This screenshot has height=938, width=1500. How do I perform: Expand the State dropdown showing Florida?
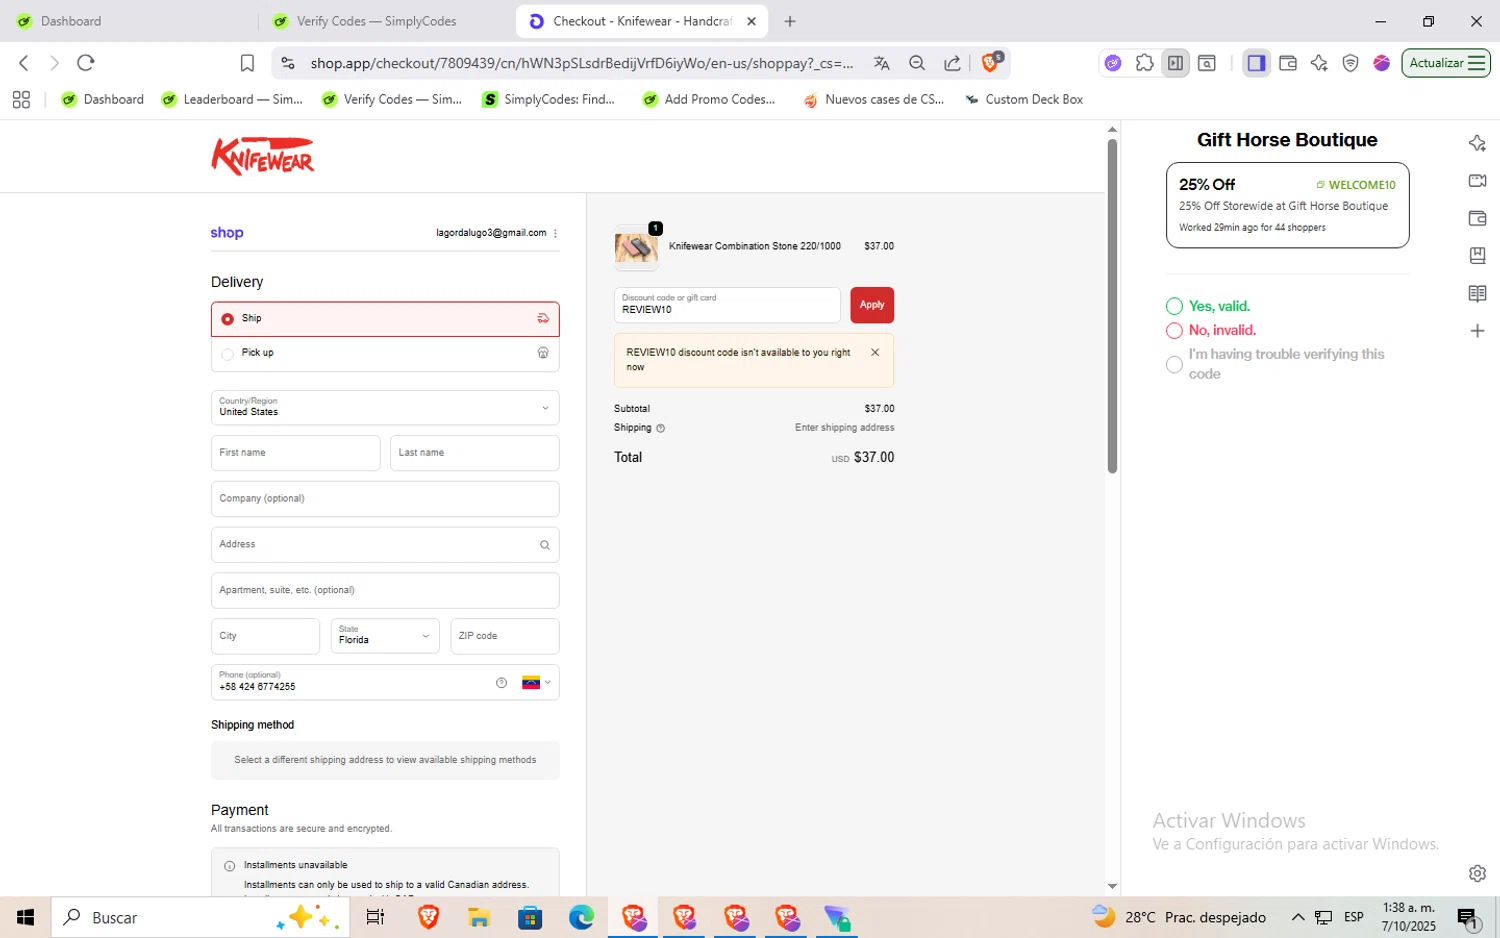point(385,636)
